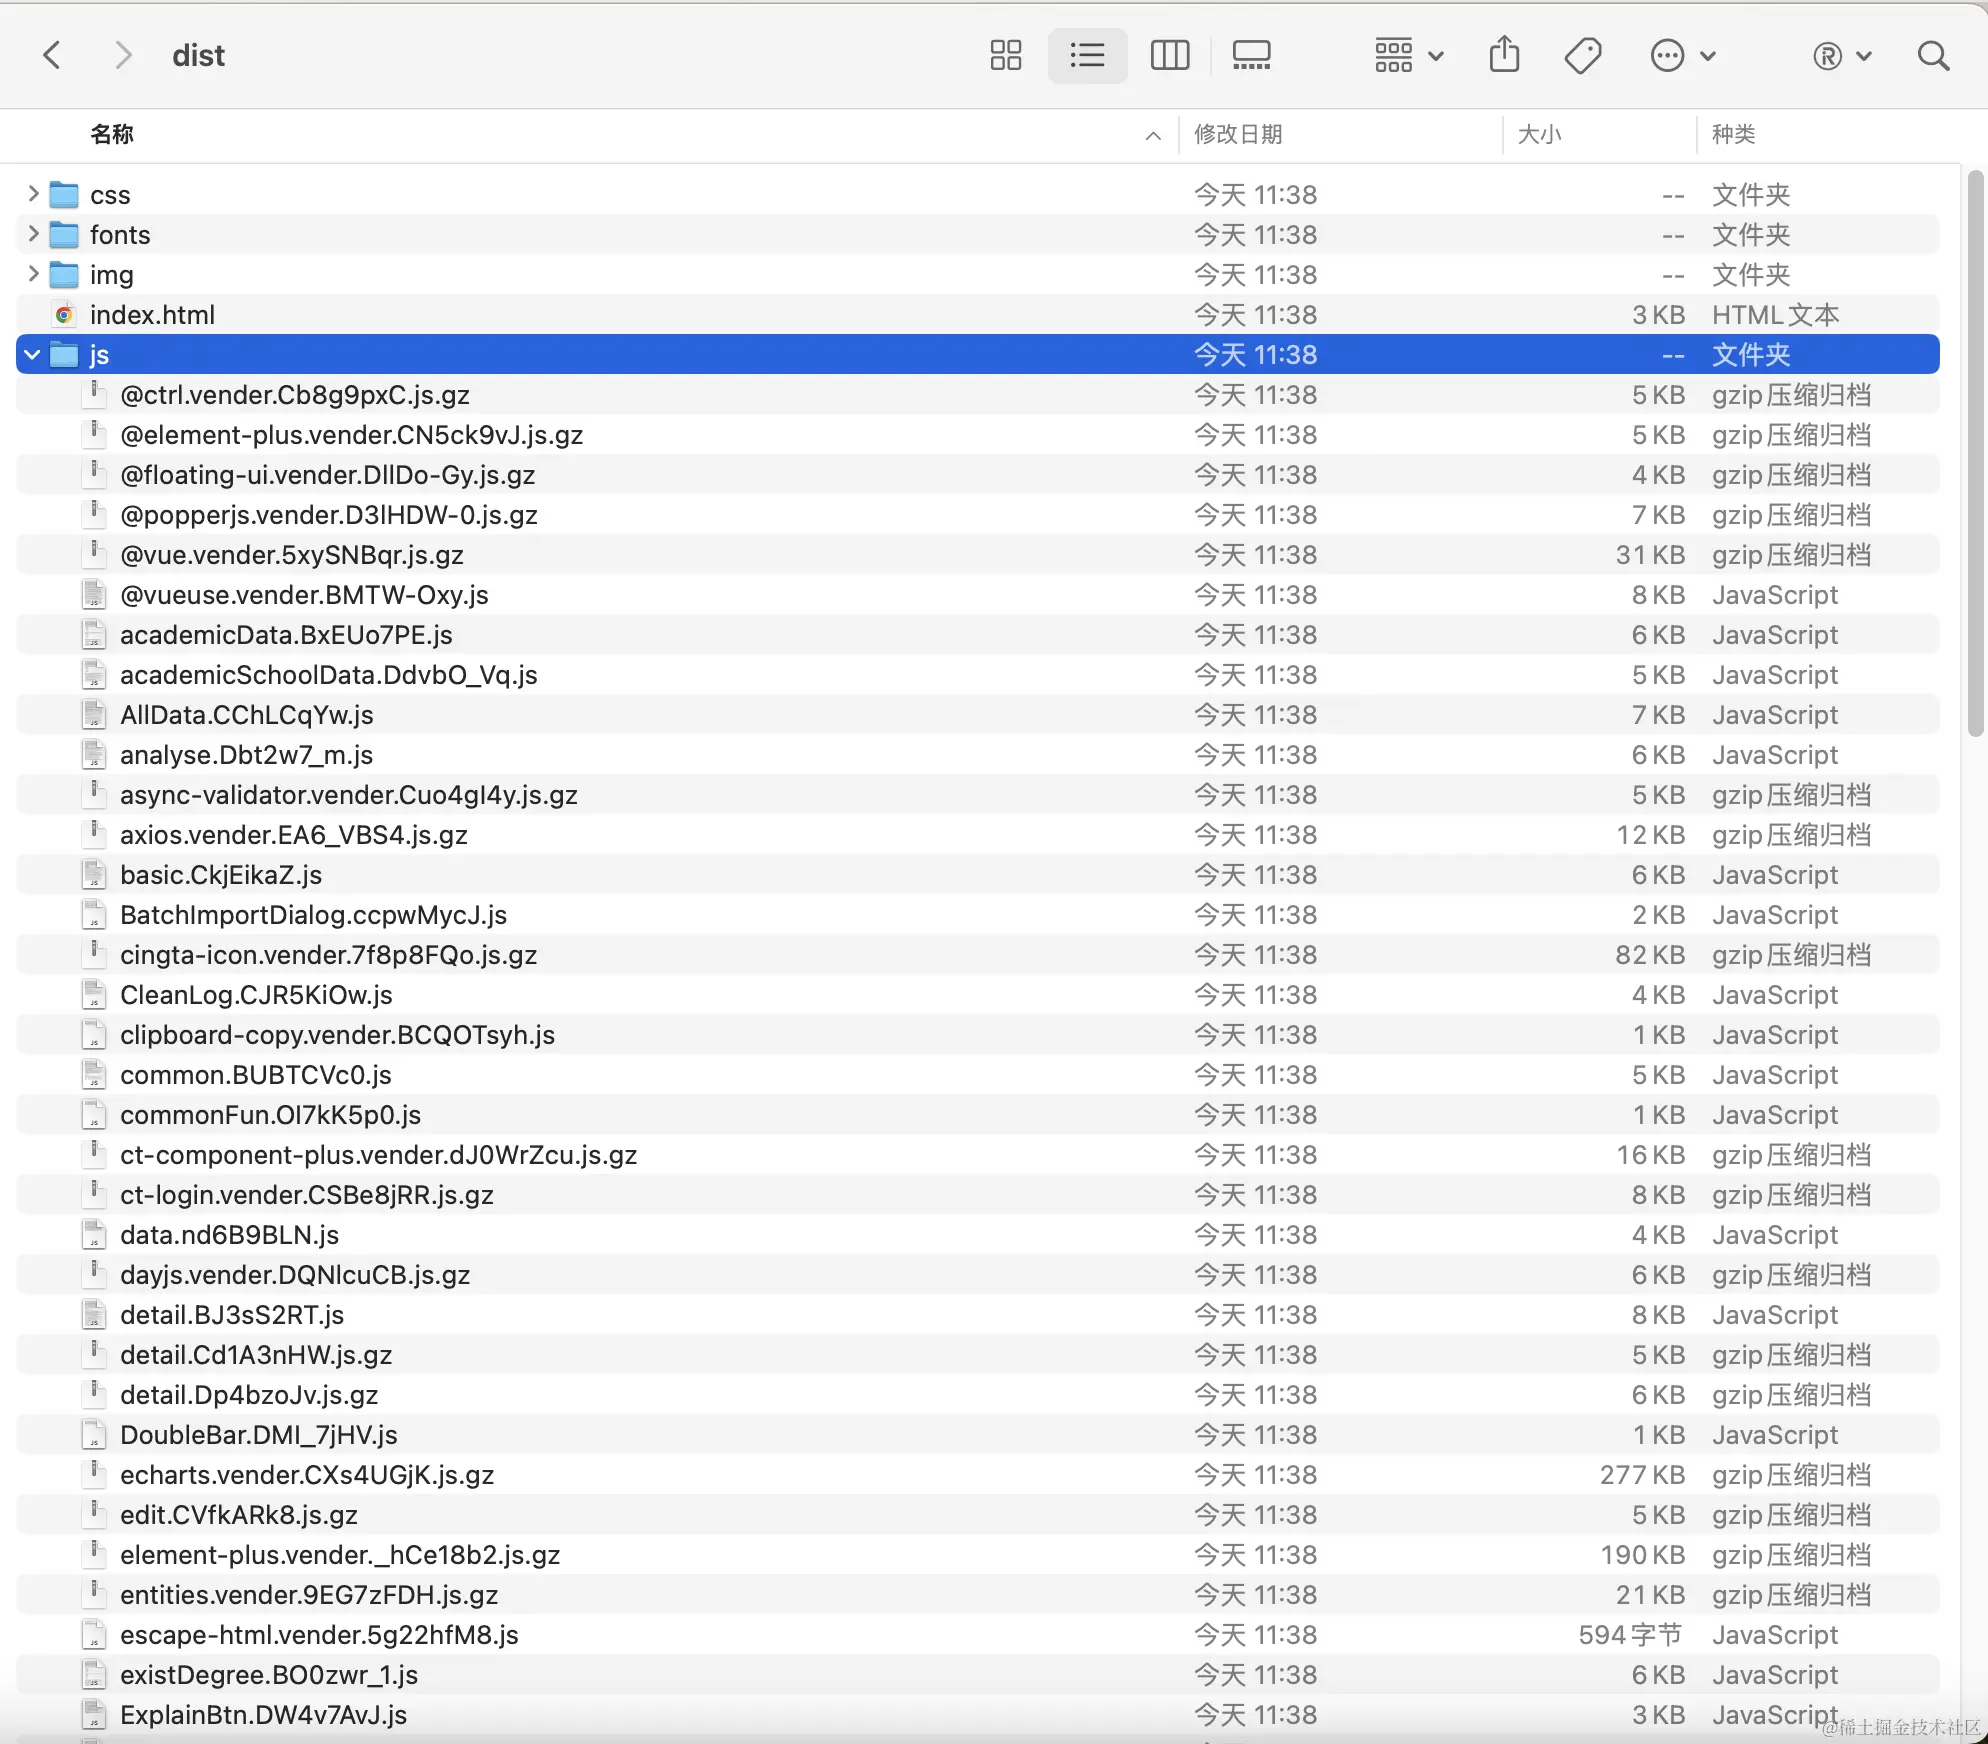Sort by 大小 column header
Viewport: 1988px width, 1744px height.
point(1539,134)
